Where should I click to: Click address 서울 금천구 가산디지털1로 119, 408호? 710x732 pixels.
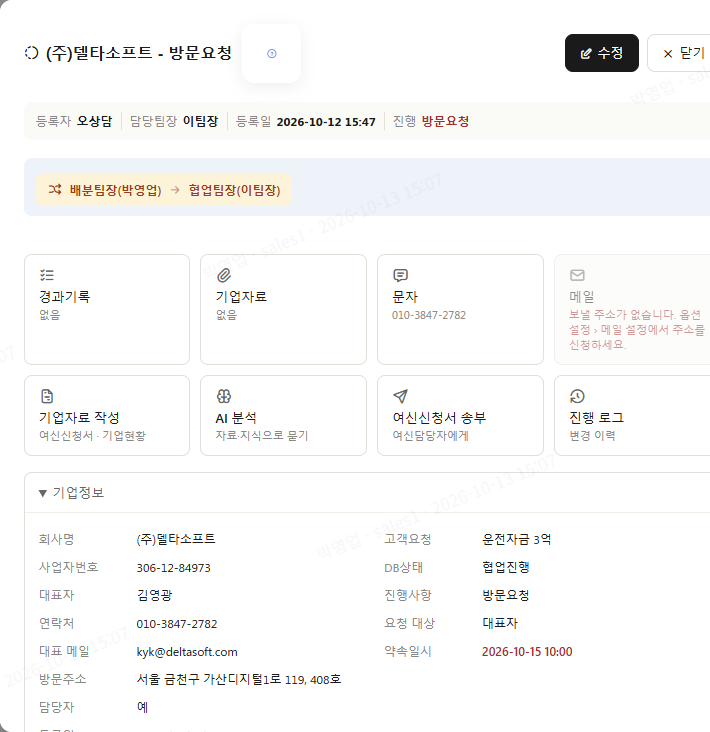click(239, 679)
